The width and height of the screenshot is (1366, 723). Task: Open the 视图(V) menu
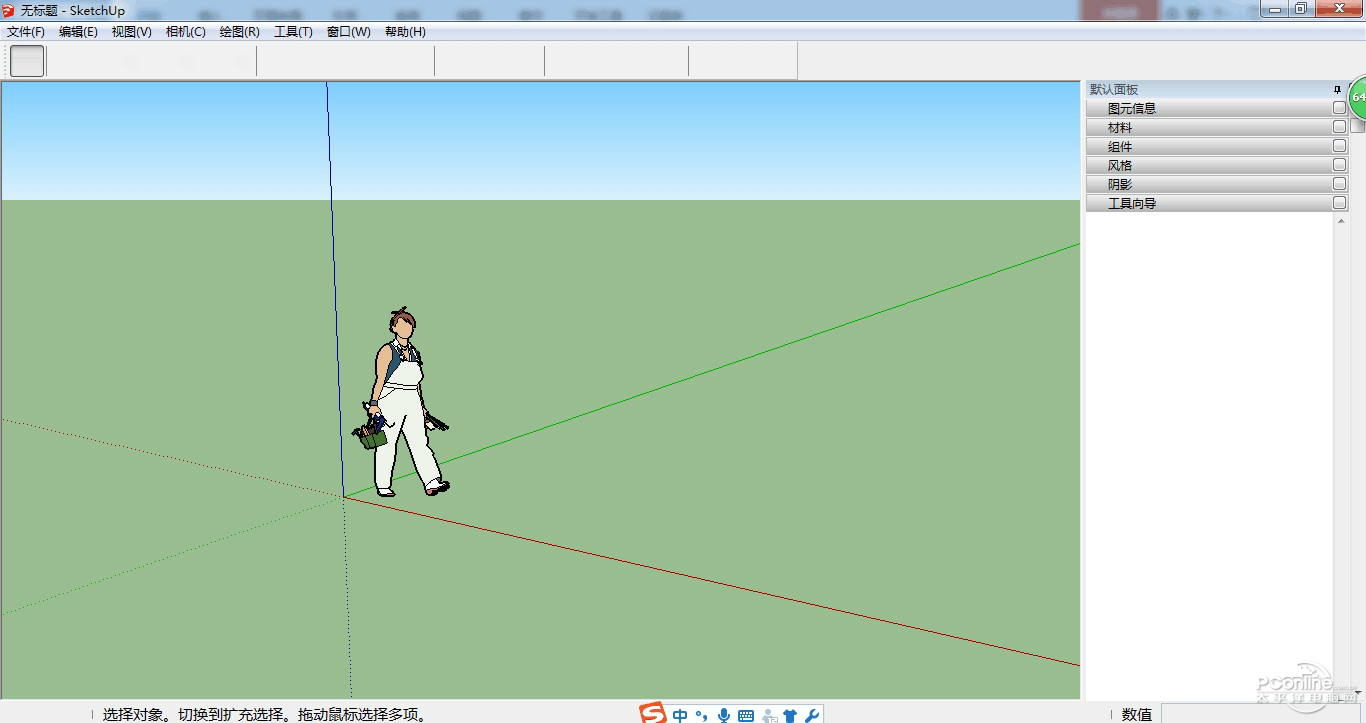(132, 32)
